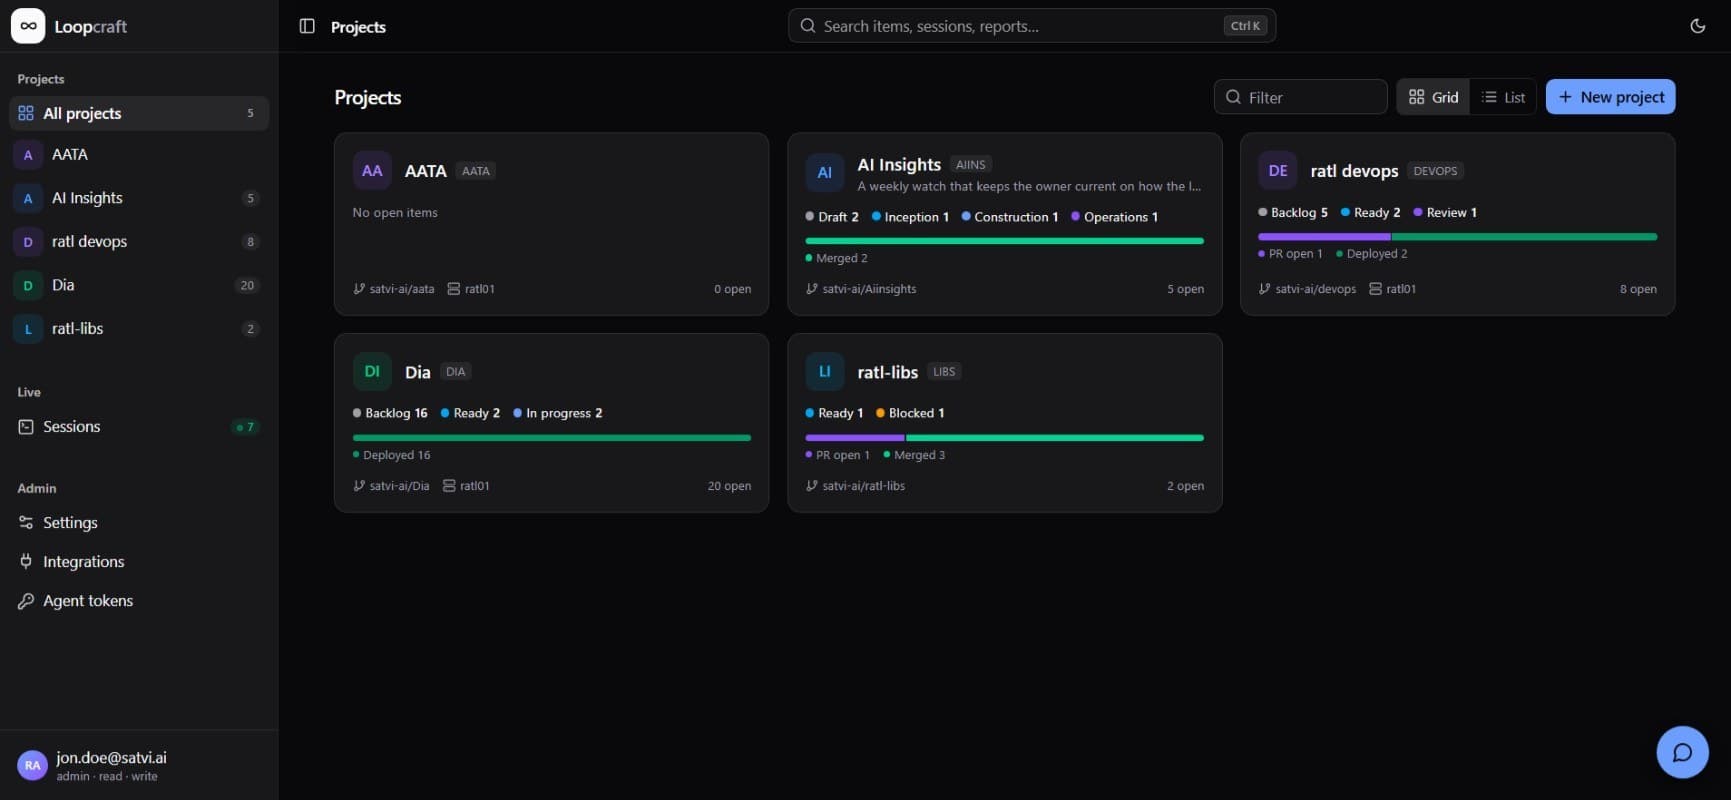Open the satvi-ai/Dia repository link
This screenshot has height=800, width=1731.
tap(391, 486)
